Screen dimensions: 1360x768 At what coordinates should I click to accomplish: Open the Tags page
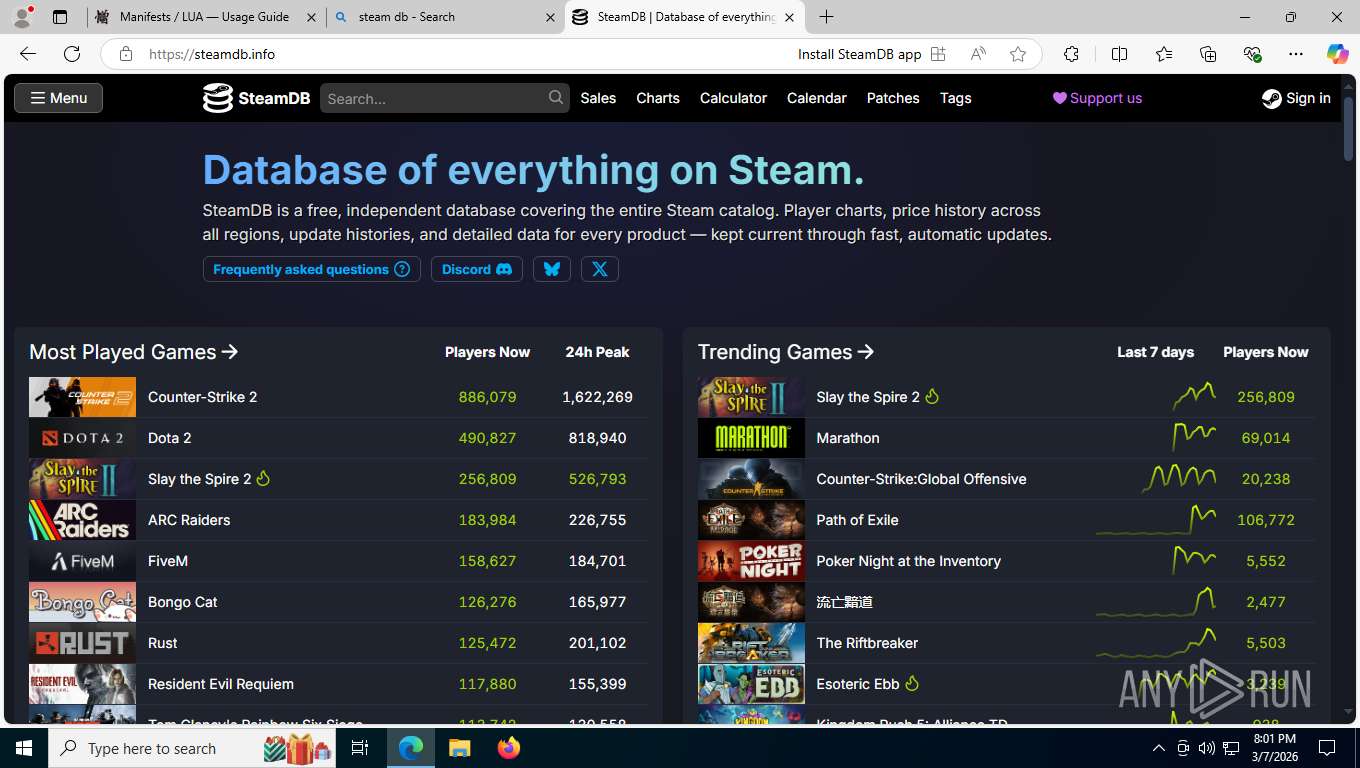(x=956, y=98)
